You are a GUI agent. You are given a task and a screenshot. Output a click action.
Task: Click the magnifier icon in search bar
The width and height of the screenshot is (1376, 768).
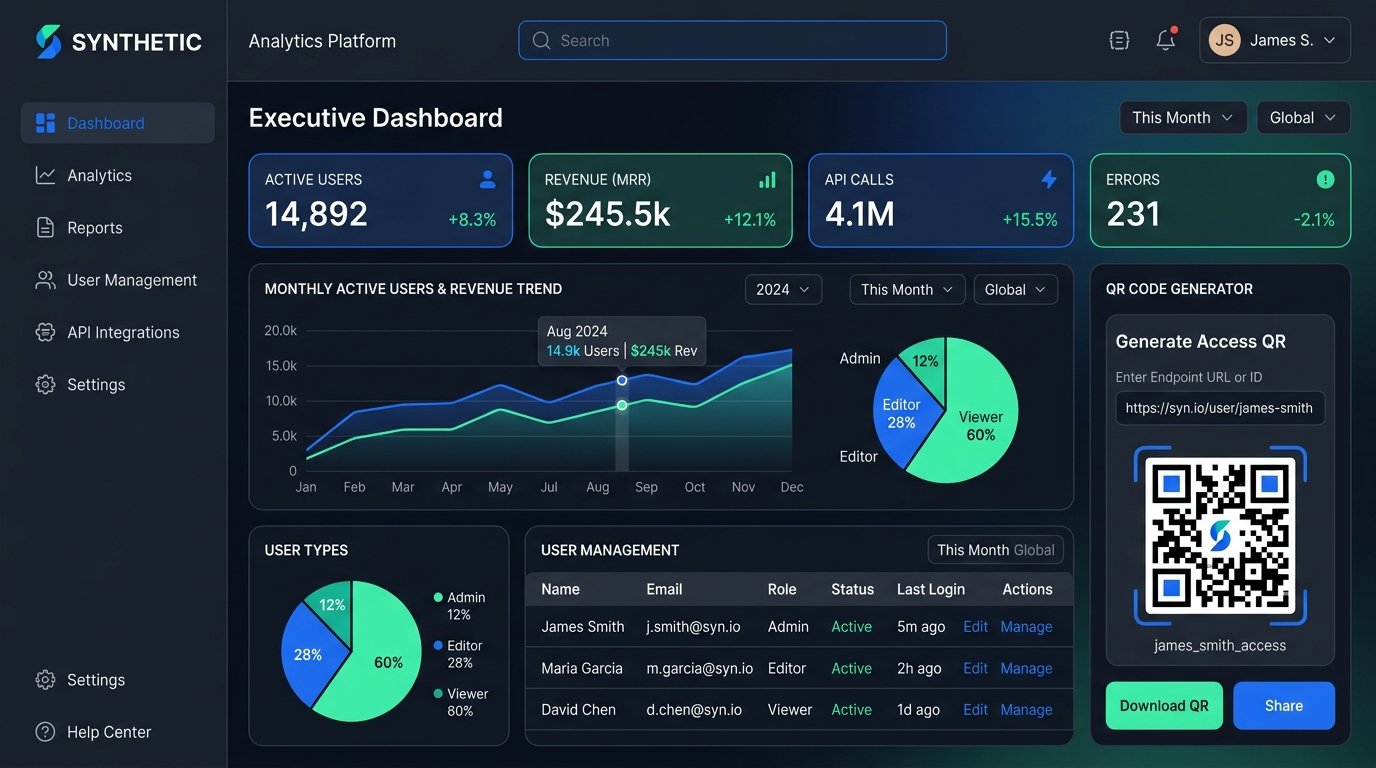coord(541,41)
